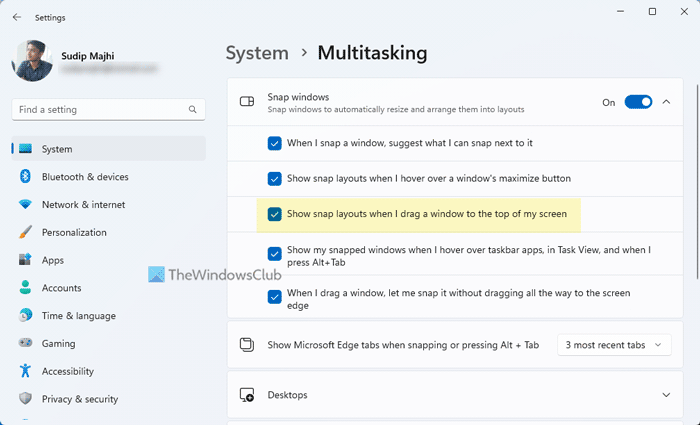Image resolution: width=700 pixels, height=425 pixels.
Task: Click the Network & internet wifi icon
Action: pyautogui.click(x=25, y=205)
